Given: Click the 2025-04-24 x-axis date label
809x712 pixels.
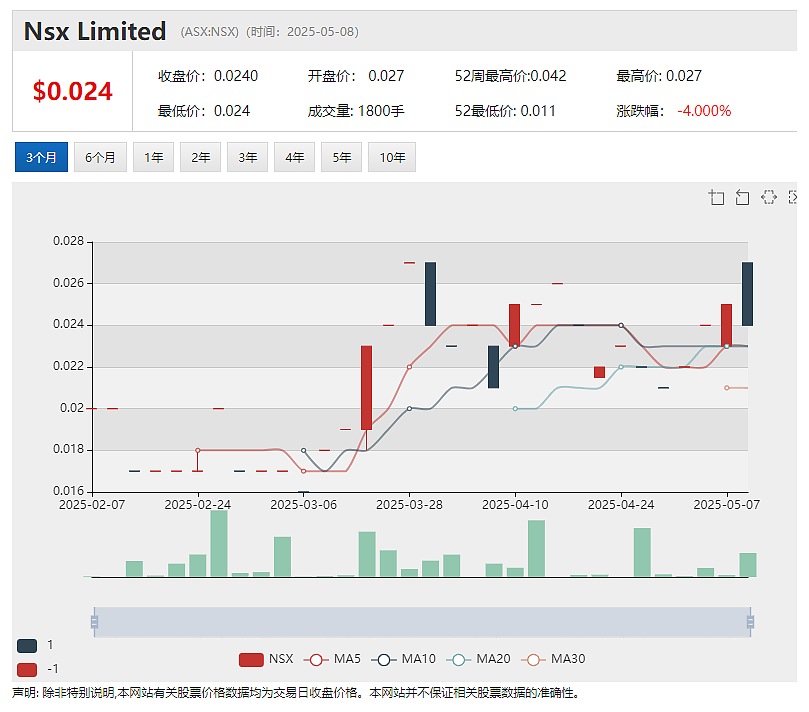Looking at the screenshot, I should [x=621, y=505].
